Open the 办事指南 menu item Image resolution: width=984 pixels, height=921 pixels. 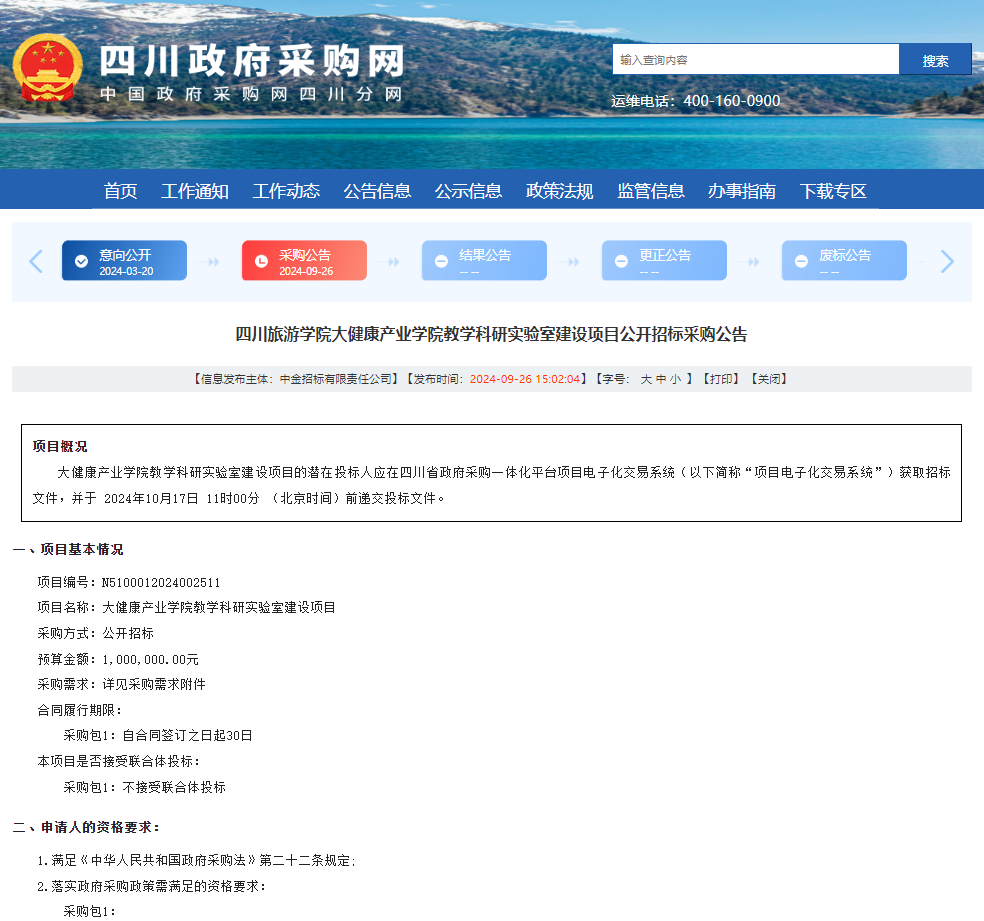[742, 191]
